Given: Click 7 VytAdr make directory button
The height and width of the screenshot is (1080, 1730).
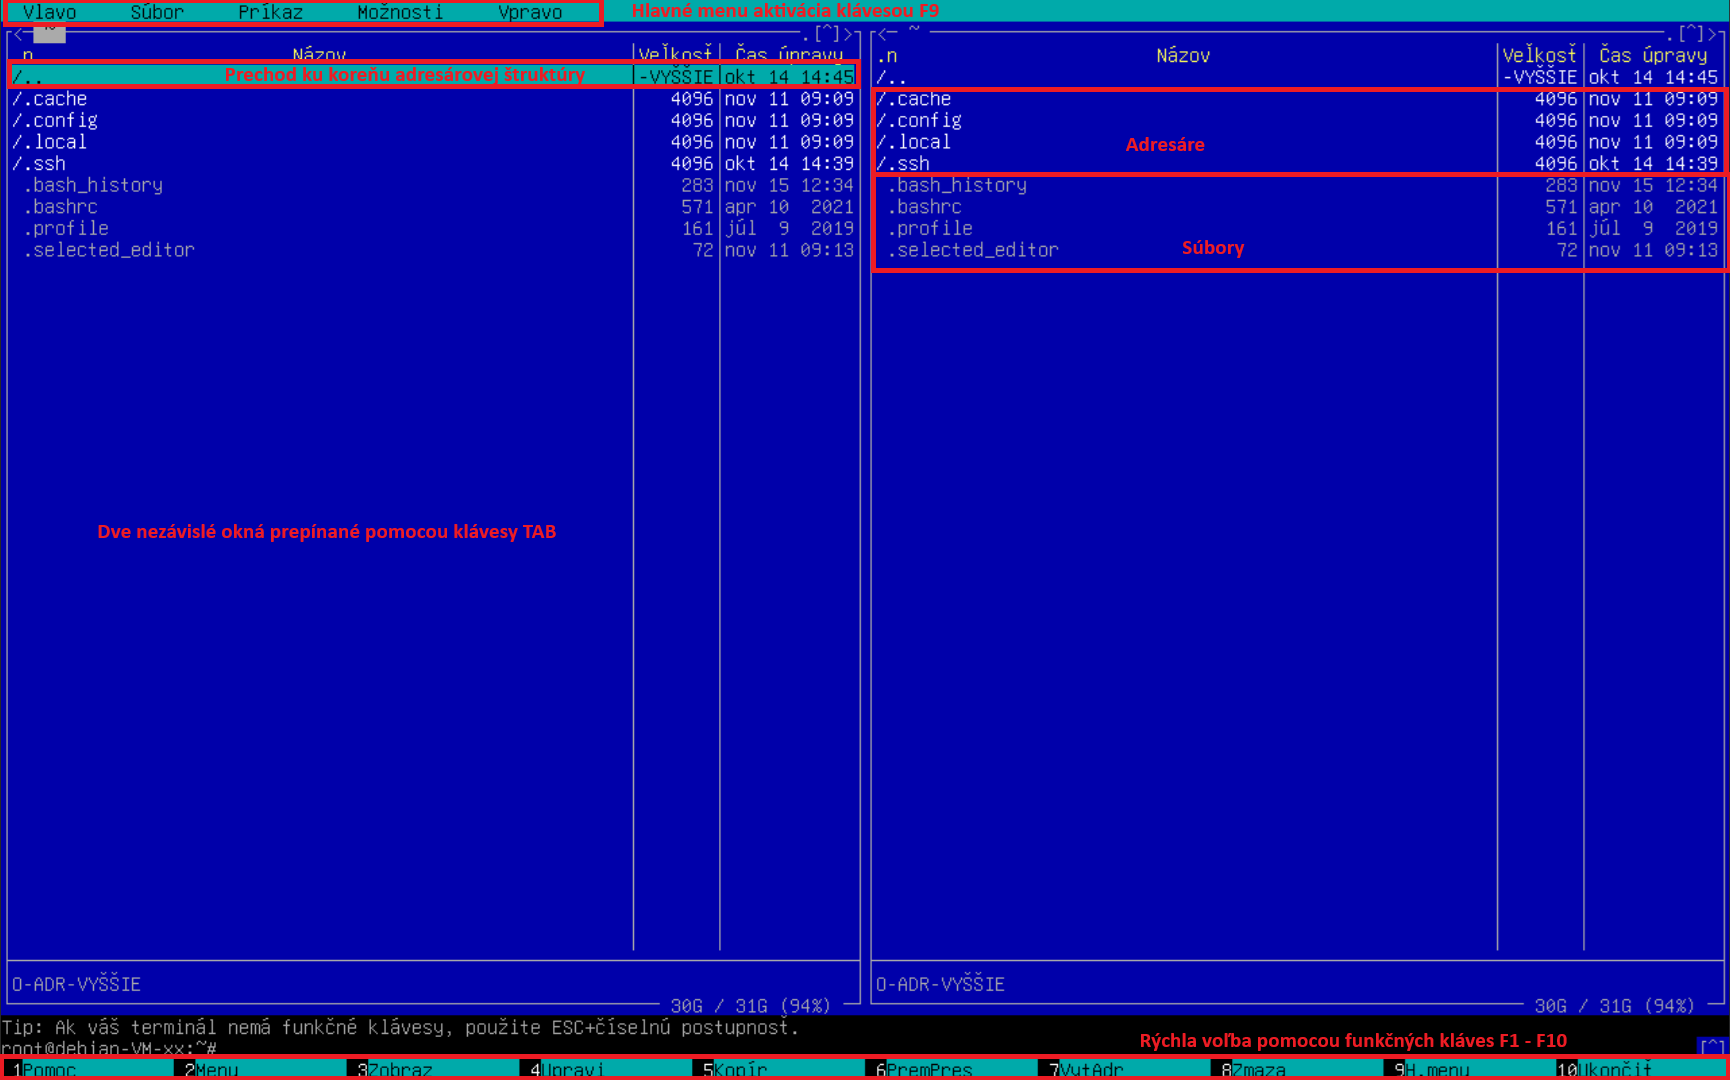Looking at the screenshot, I should pyautogui.click(x=1090, y=1069).
